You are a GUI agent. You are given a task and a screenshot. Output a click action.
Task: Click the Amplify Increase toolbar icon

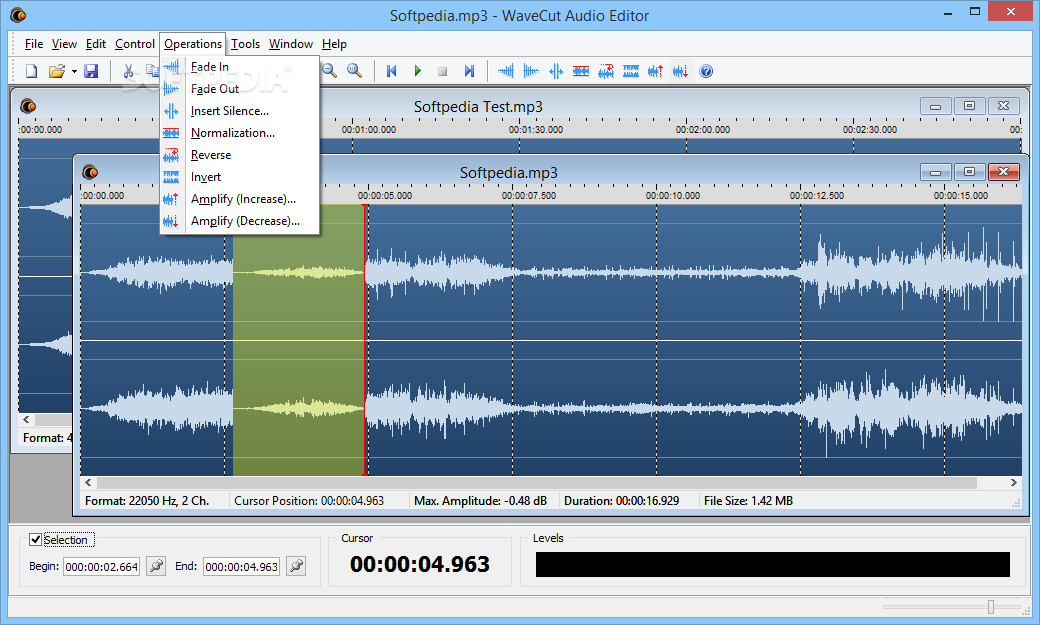[x=655, y=71]
